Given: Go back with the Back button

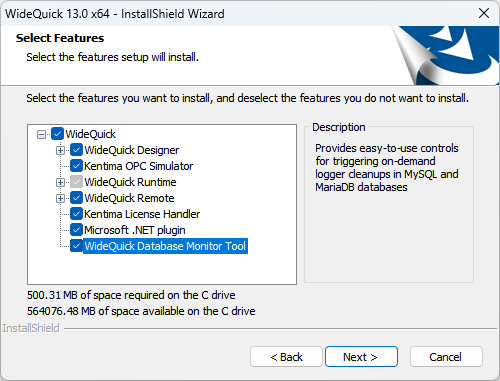Looking at the screenshot, I should click(286, 357).
